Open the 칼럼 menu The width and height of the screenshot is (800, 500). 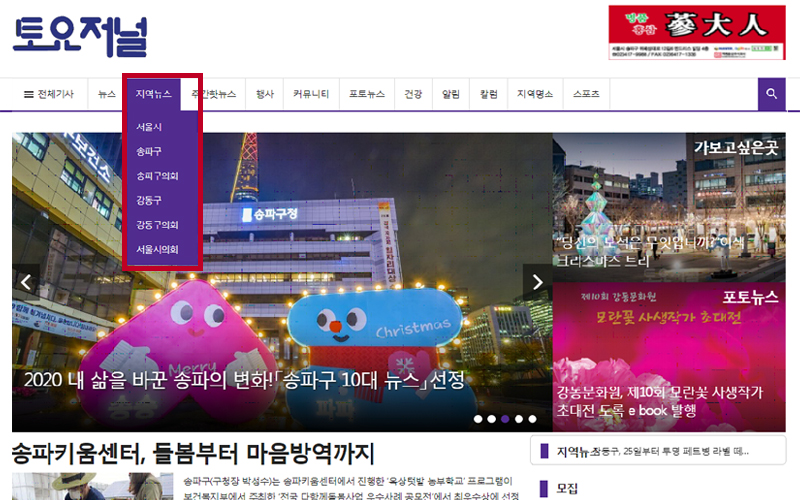[489, 94]
